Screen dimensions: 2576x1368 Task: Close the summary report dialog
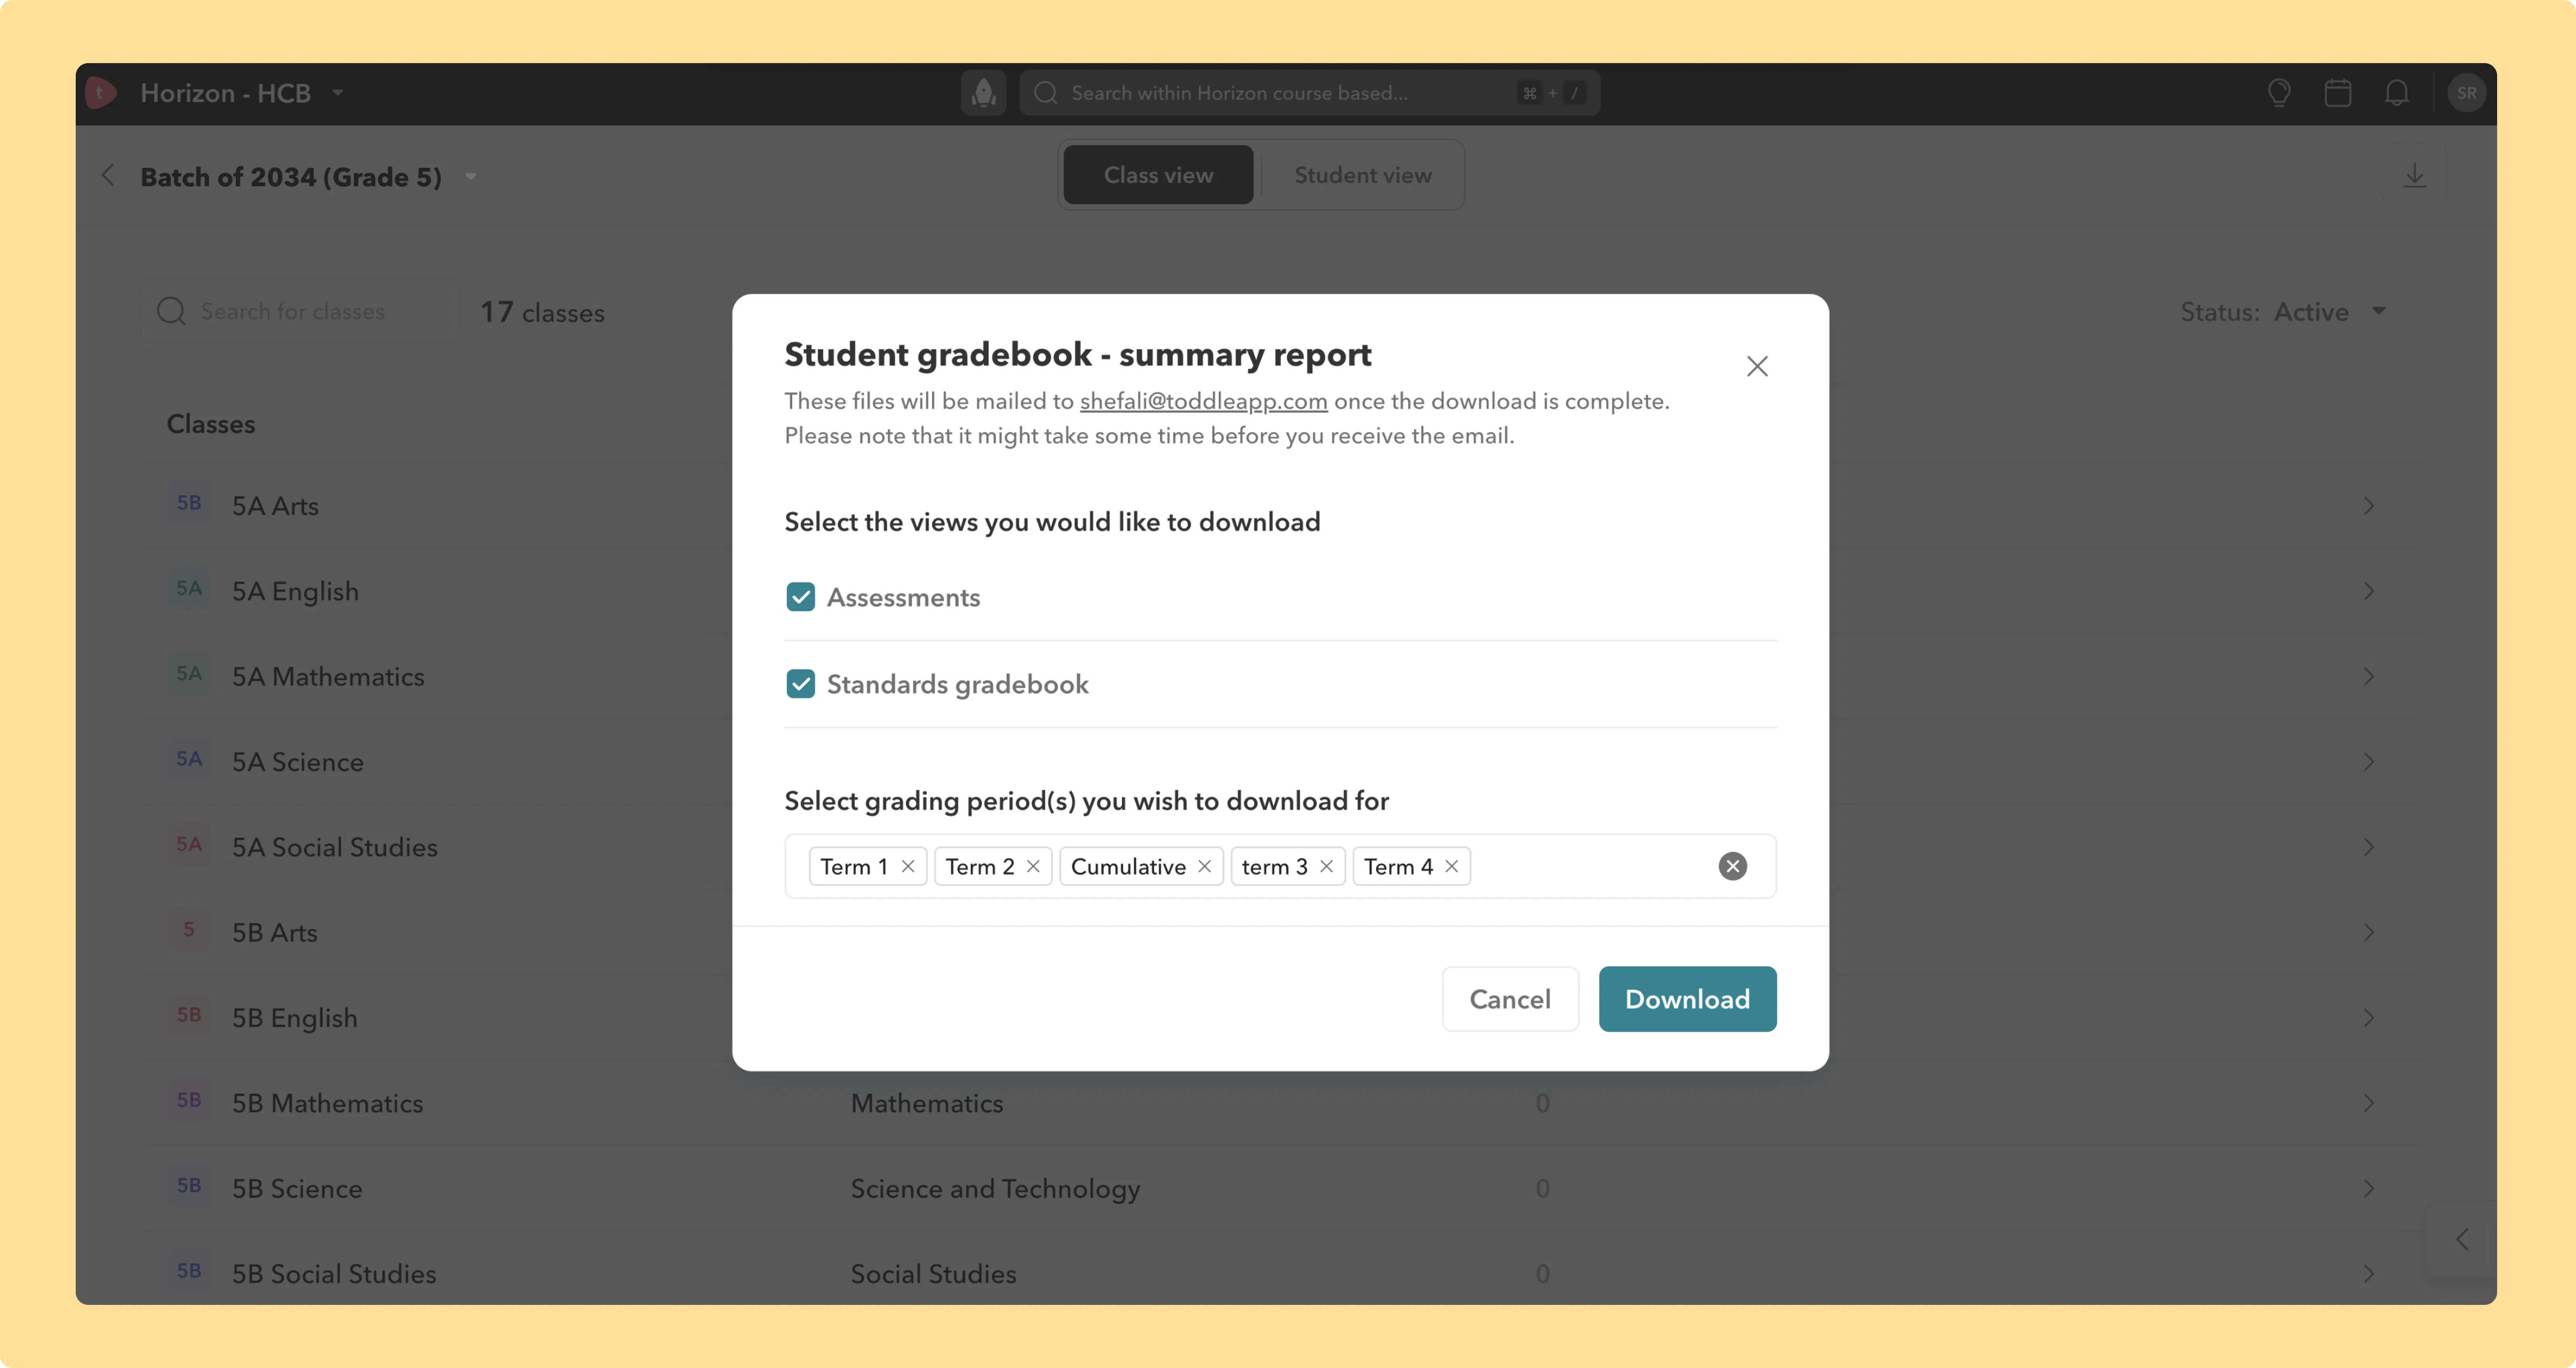pyautogui.click(x=1757, y=366)
